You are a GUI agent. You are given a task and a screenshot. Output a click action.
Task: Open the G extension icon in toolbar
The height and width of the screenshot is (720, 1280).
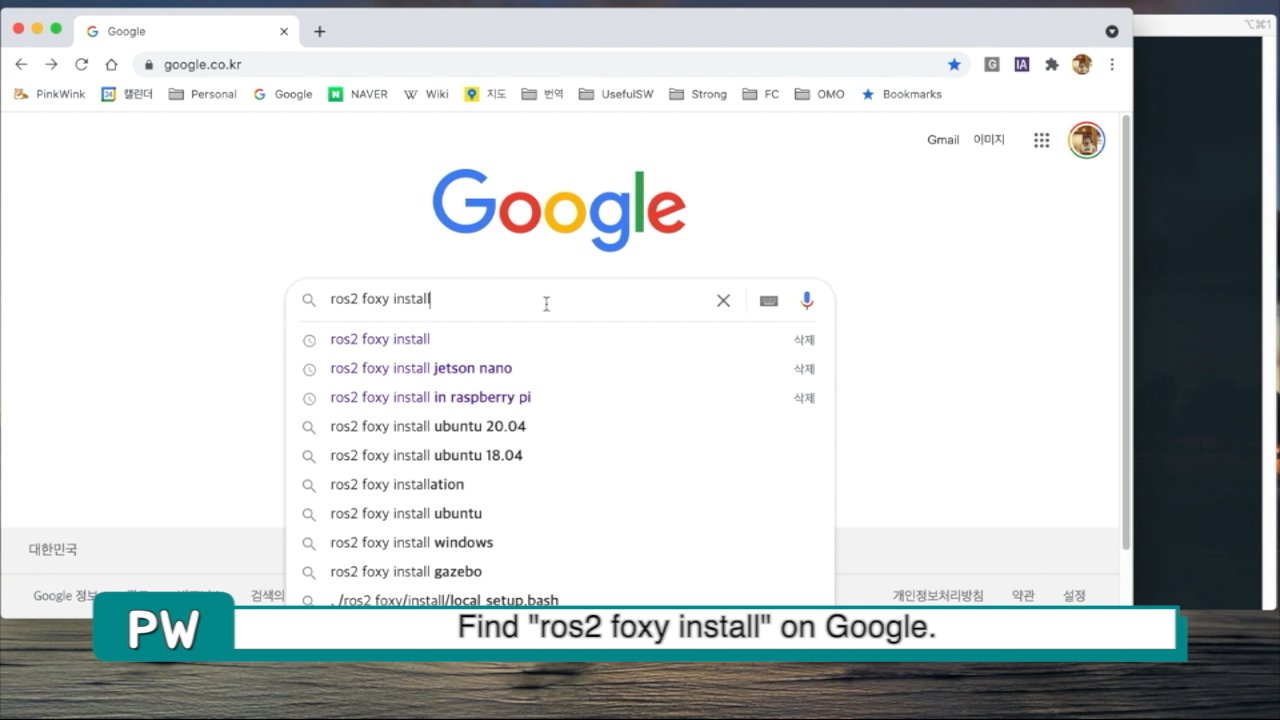pos(992,64)
